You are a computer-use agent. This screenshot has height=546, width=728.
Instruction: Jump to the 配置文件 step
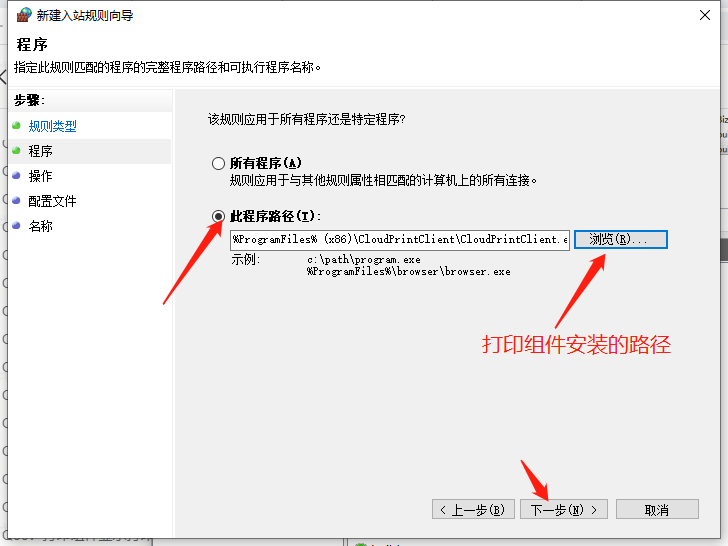click(52, 201)
